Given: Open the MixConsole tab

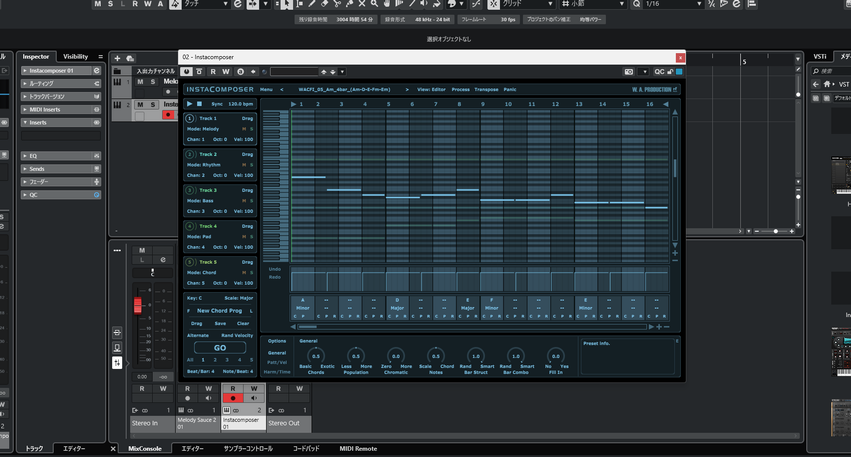Looking at the screenshot, I should pos(145,449).
